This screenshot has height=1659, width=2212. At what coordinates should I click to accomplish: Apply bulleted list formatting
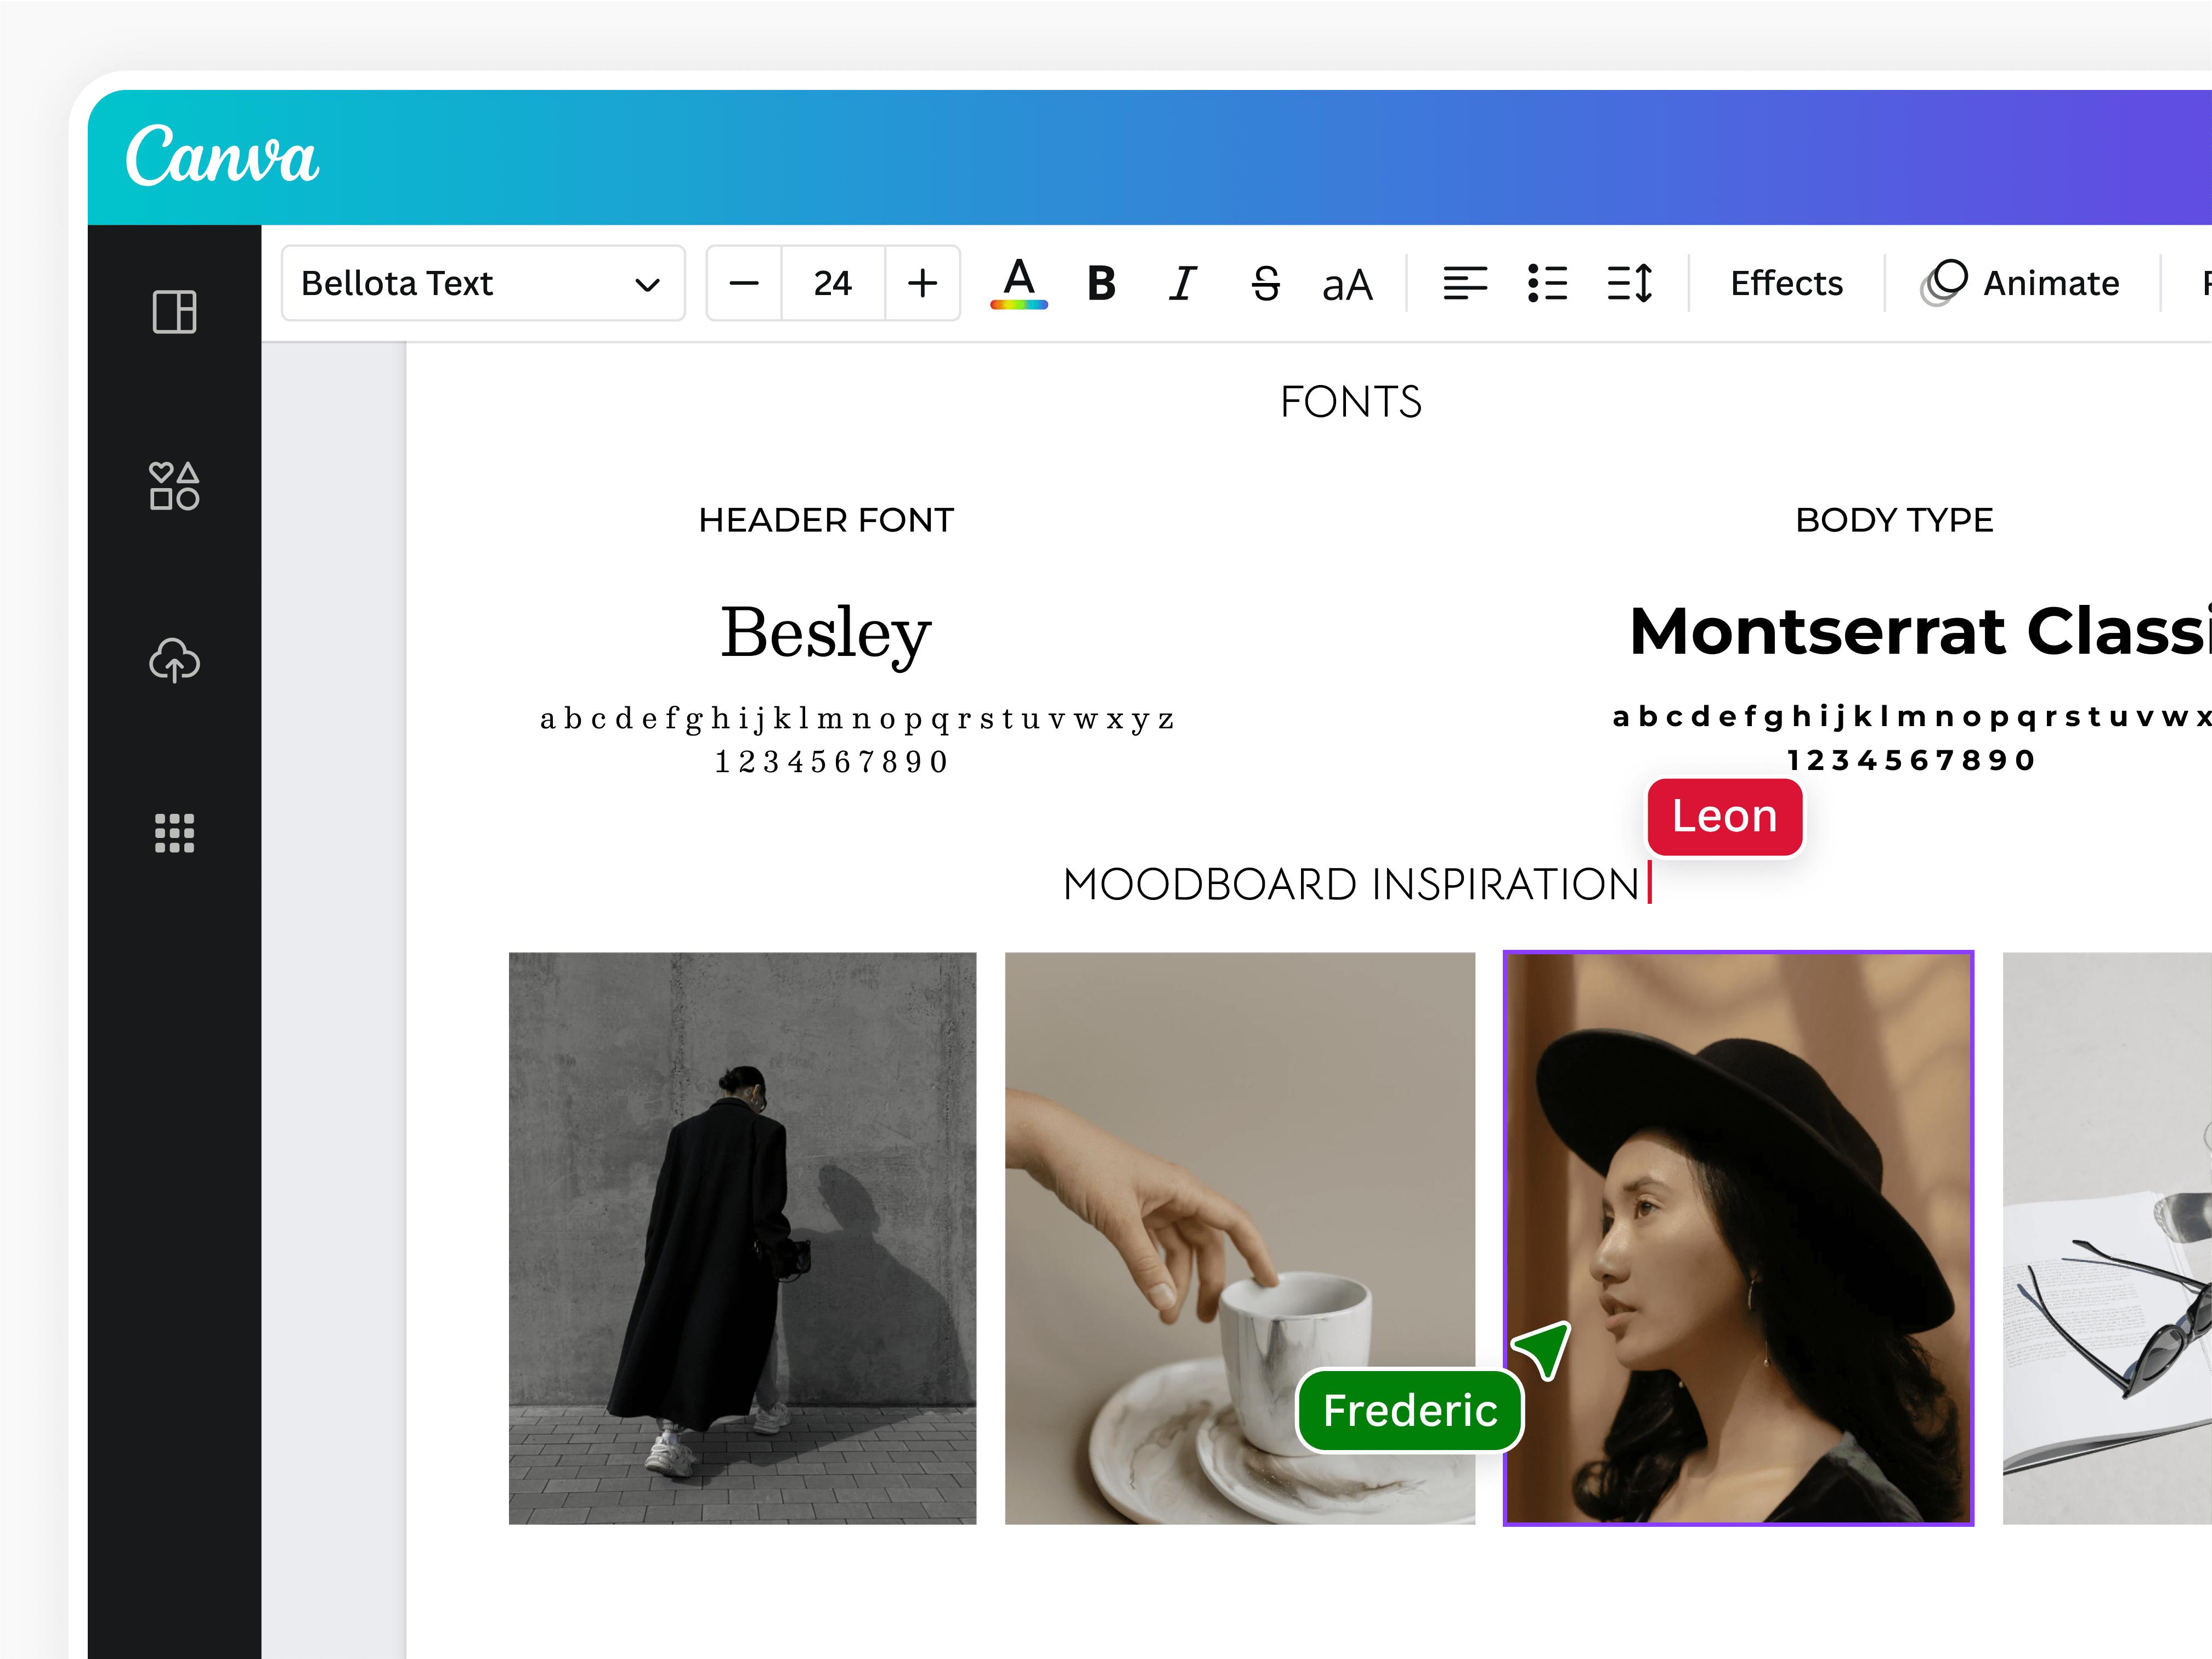1547,284
